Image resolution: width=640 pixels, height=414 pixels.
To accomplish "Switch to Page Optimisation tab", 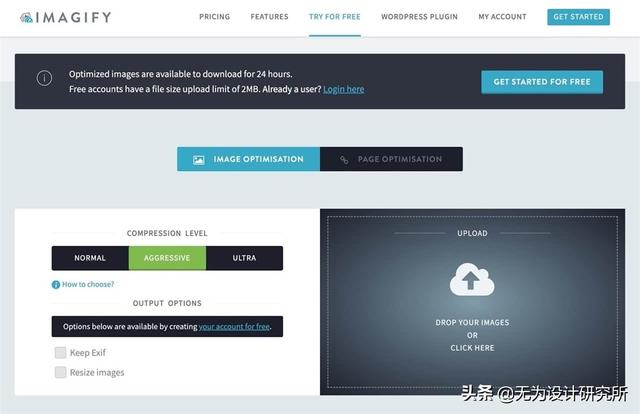I will [391, 159].
